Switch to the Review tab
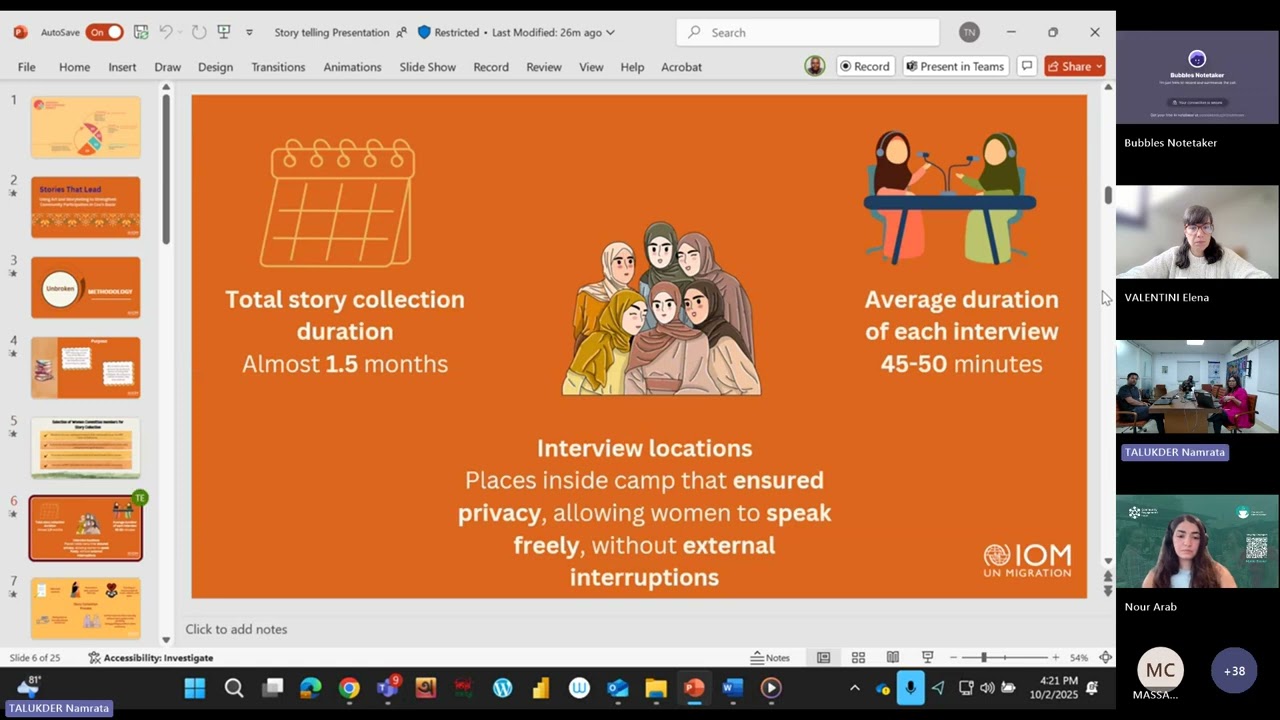Viewport: 1280px width, 720px height. click(544, 67)
